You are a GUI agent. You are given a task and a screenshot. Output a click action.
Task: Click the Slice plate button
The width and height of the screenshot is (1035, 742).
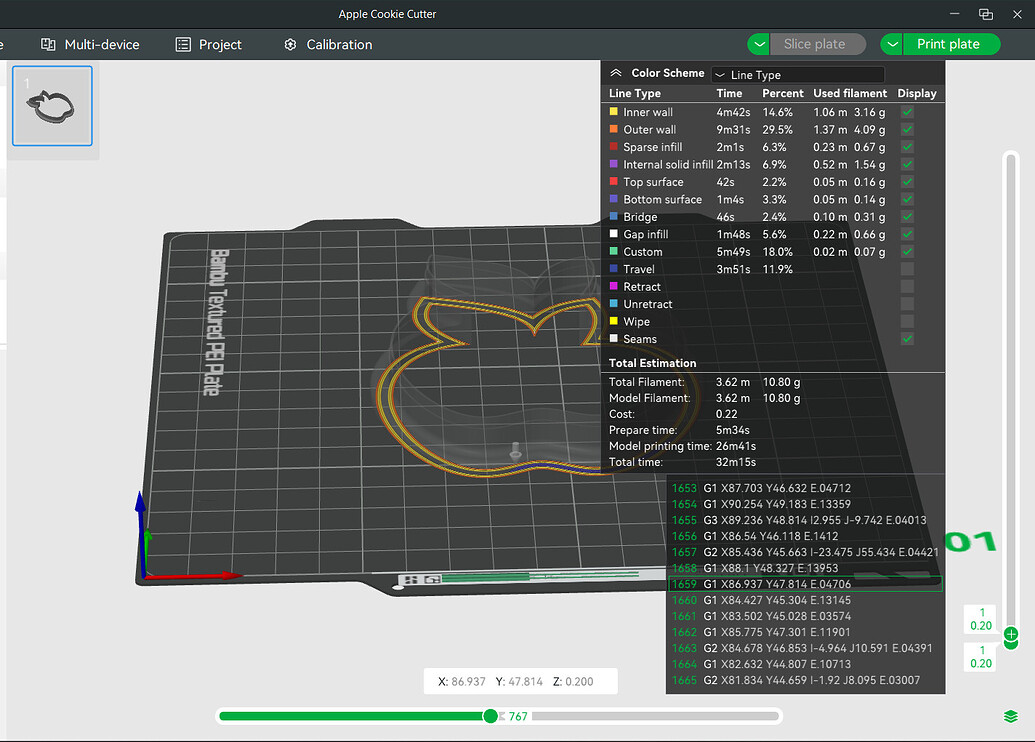tap(818, 44)
